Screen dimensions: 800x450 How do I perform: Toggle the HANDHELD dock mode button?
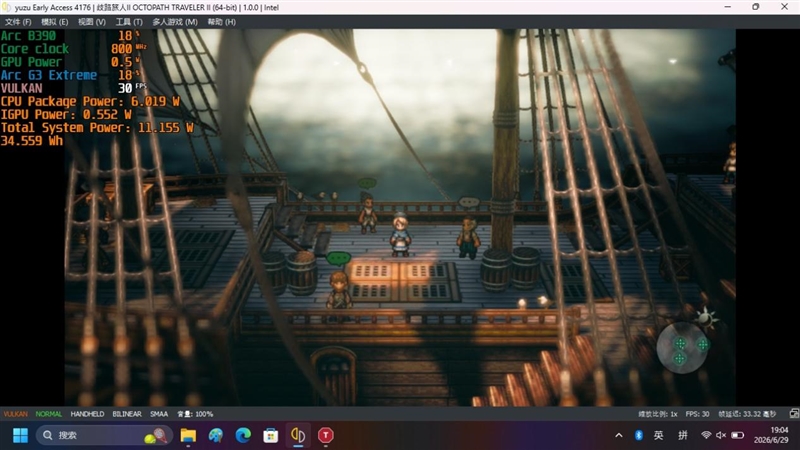87,414
